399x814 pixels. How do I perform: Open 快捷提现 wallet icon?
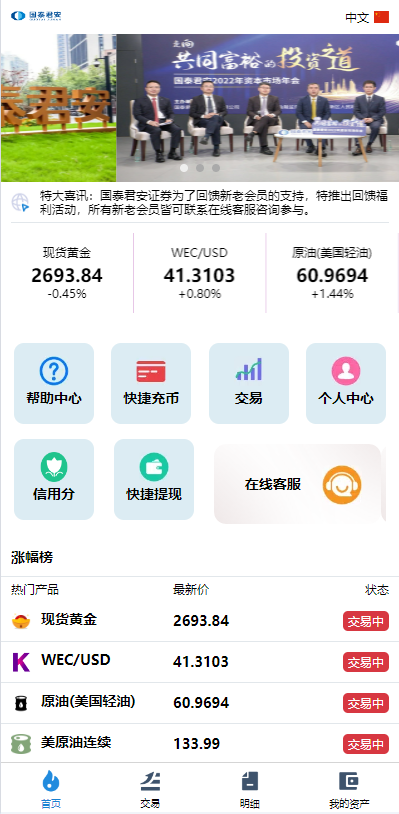[154, 467]
